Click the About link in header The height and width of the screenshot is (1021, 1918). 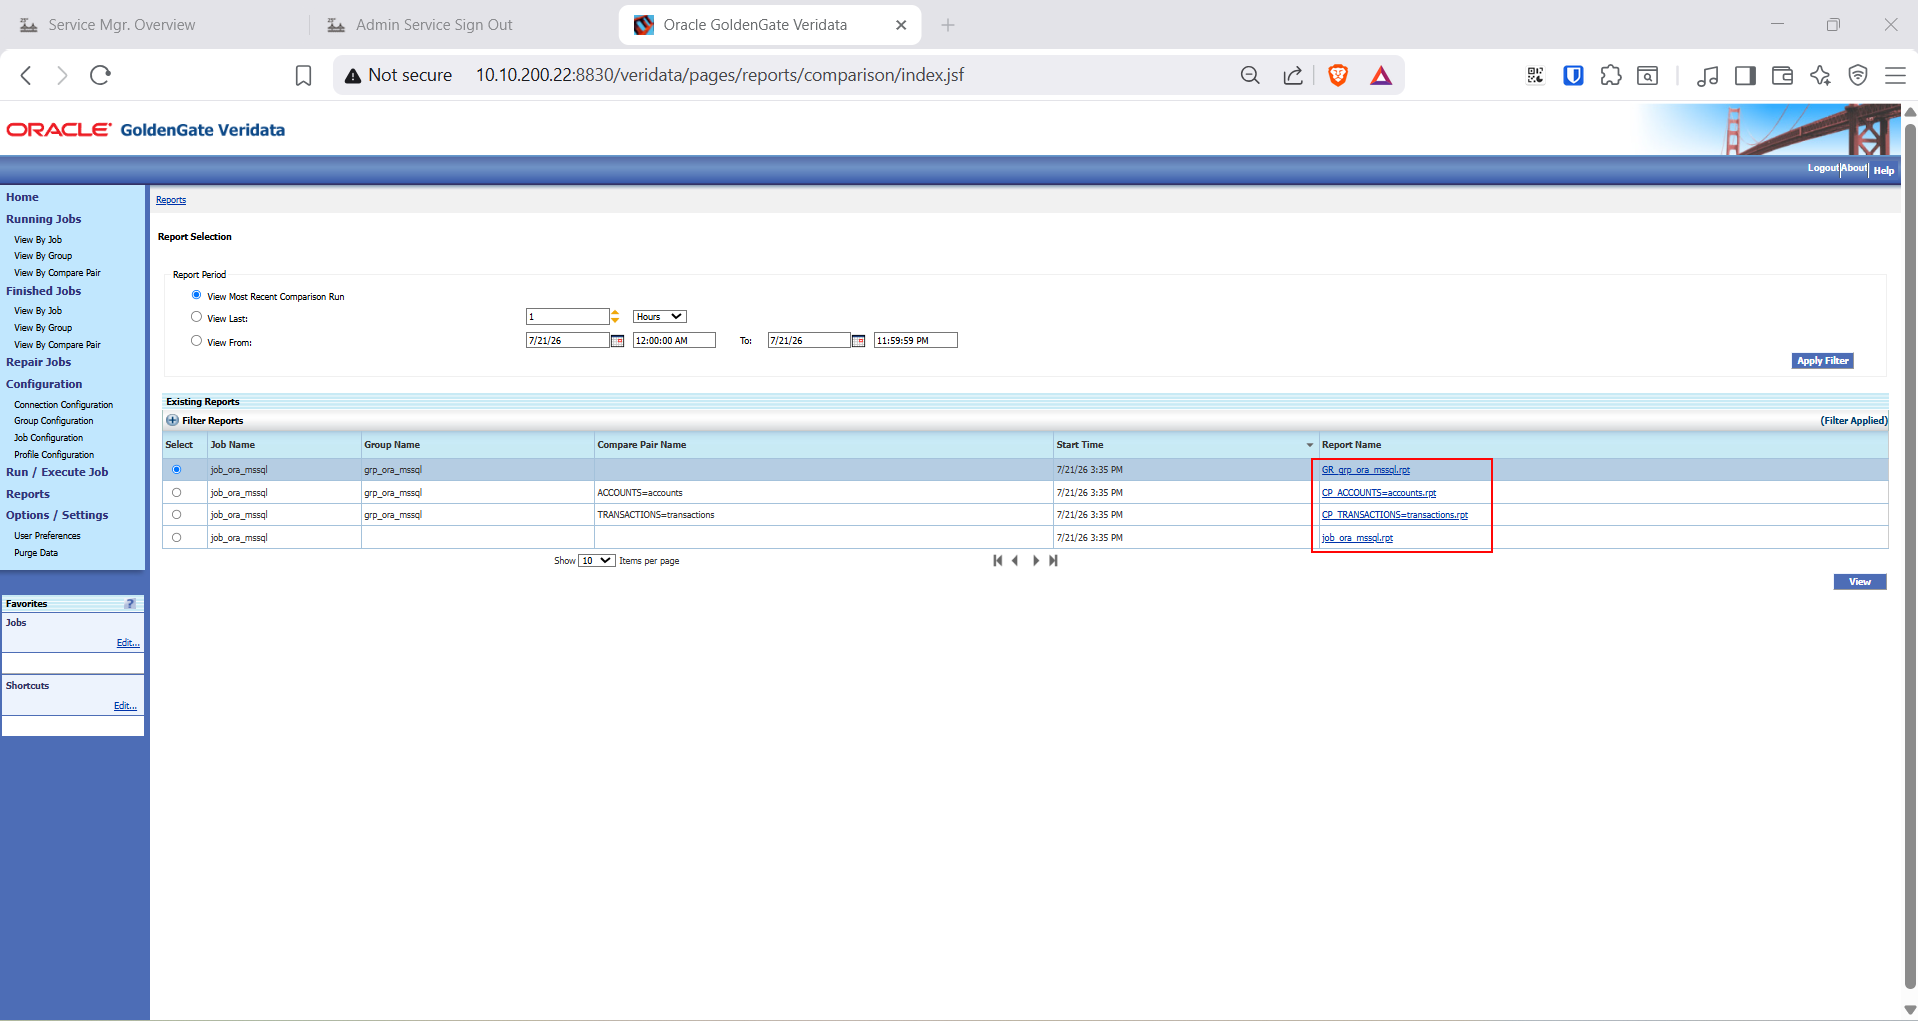click(x=1855, y=169)
